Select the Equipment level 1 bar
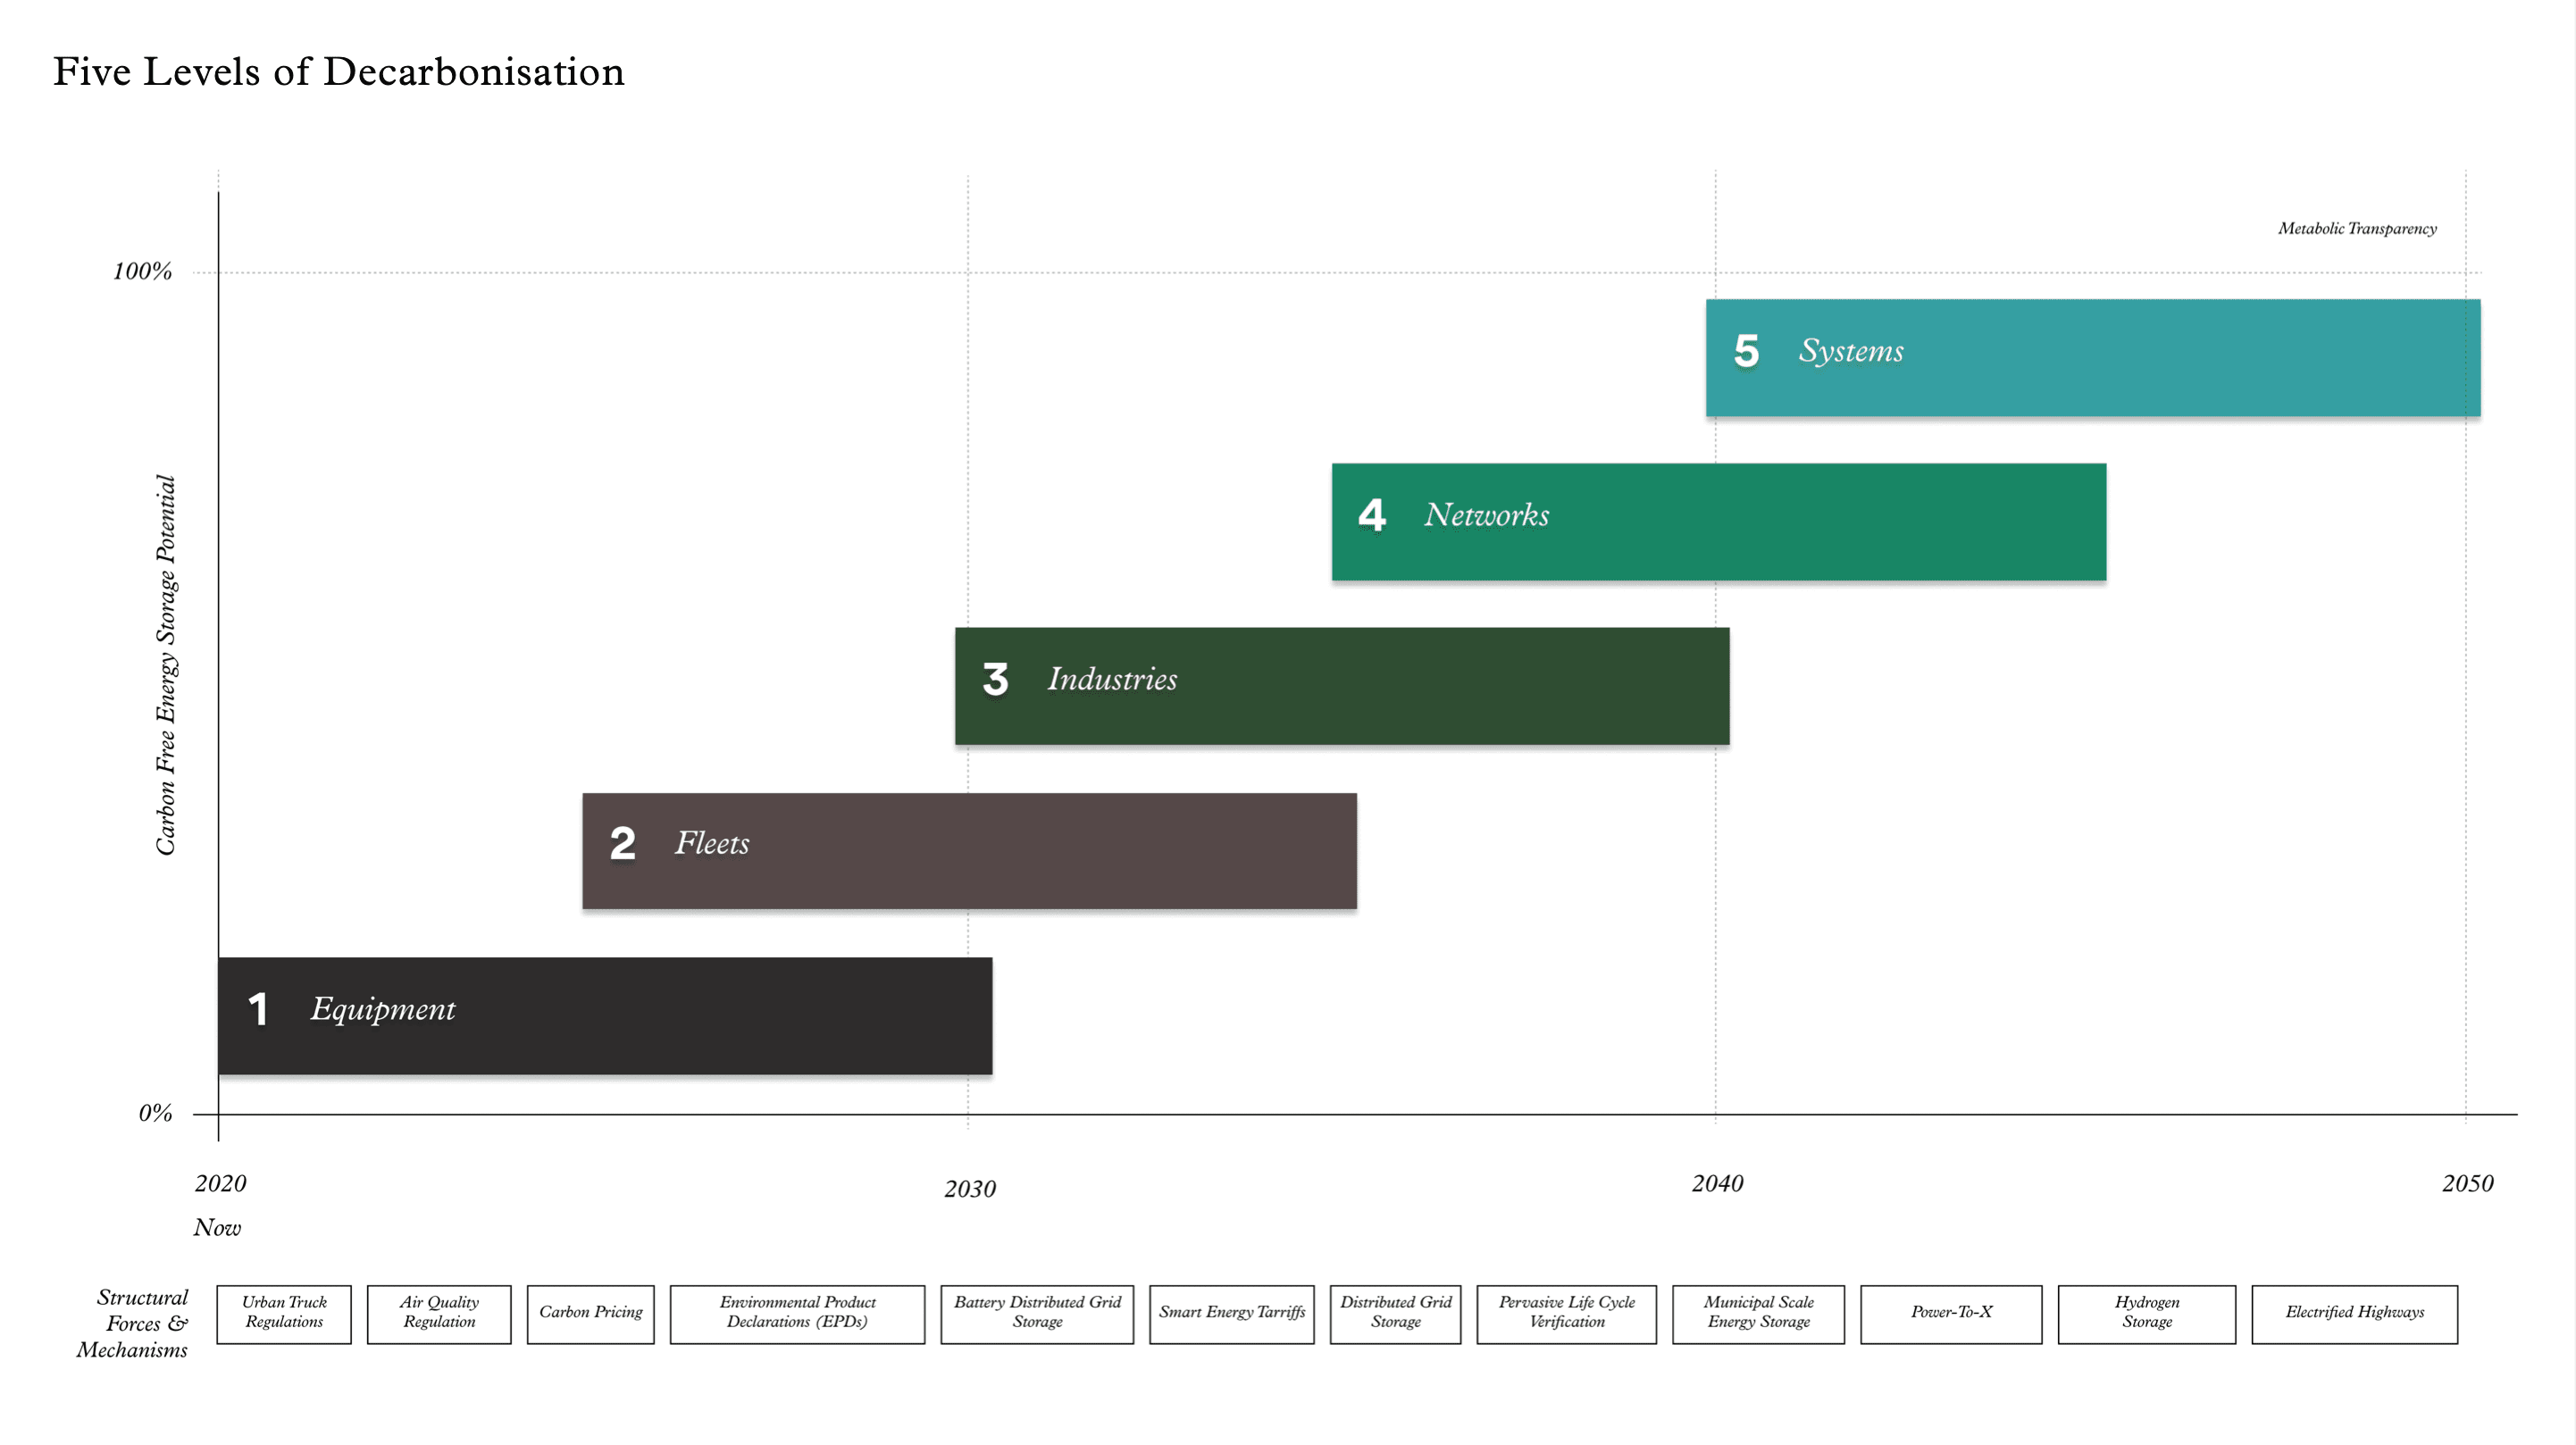The height and width of the screenshot is (1445, 2576). 605,1015
